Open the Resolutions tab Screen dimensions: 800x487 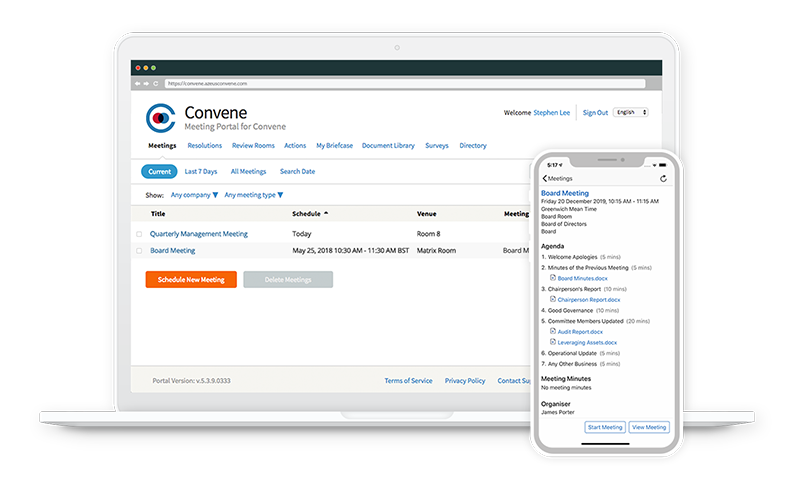click(205, 145)
